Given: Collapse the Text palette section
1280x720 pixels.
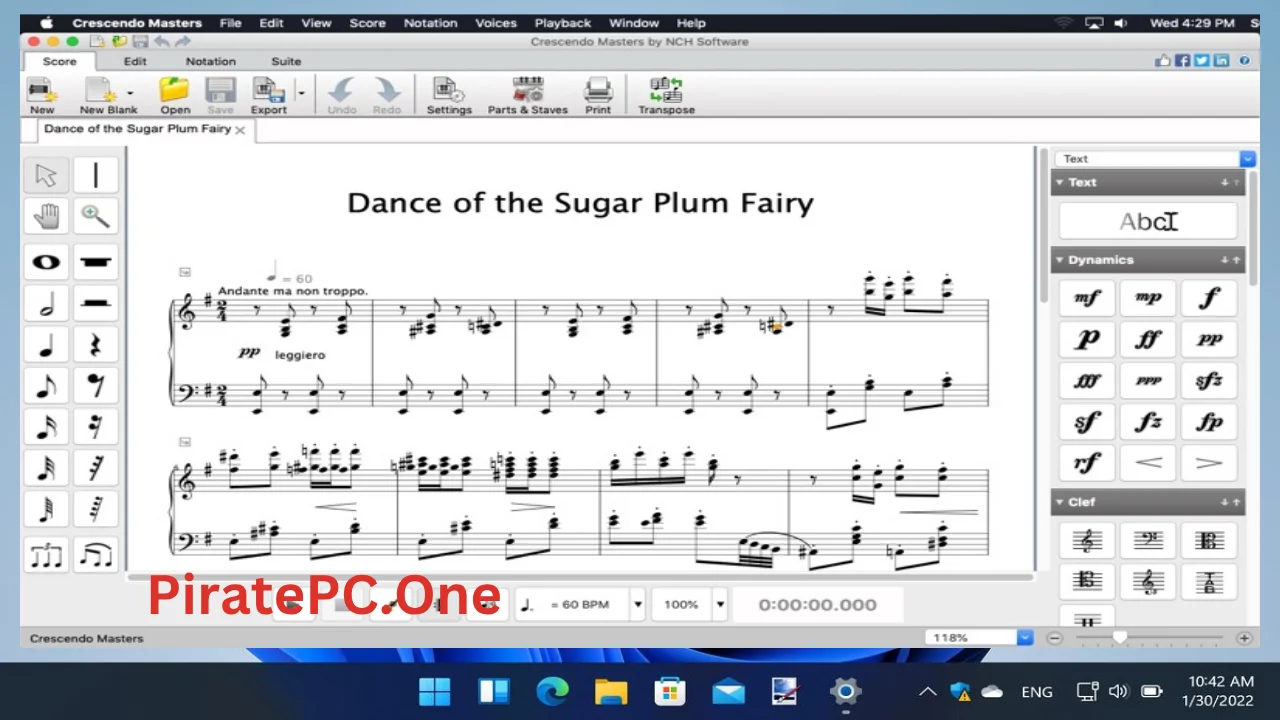Looking at the screenshot, I should click(1059, 182).
